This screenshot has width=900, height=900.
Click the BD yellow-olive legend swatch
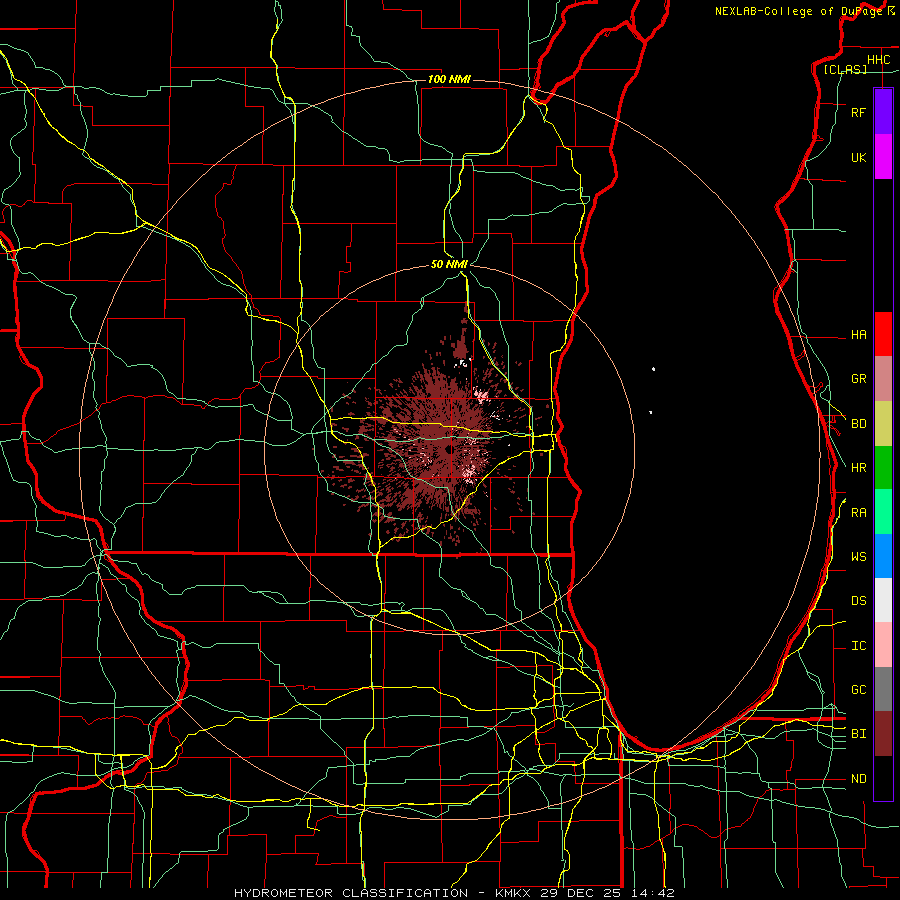point(883,424)
